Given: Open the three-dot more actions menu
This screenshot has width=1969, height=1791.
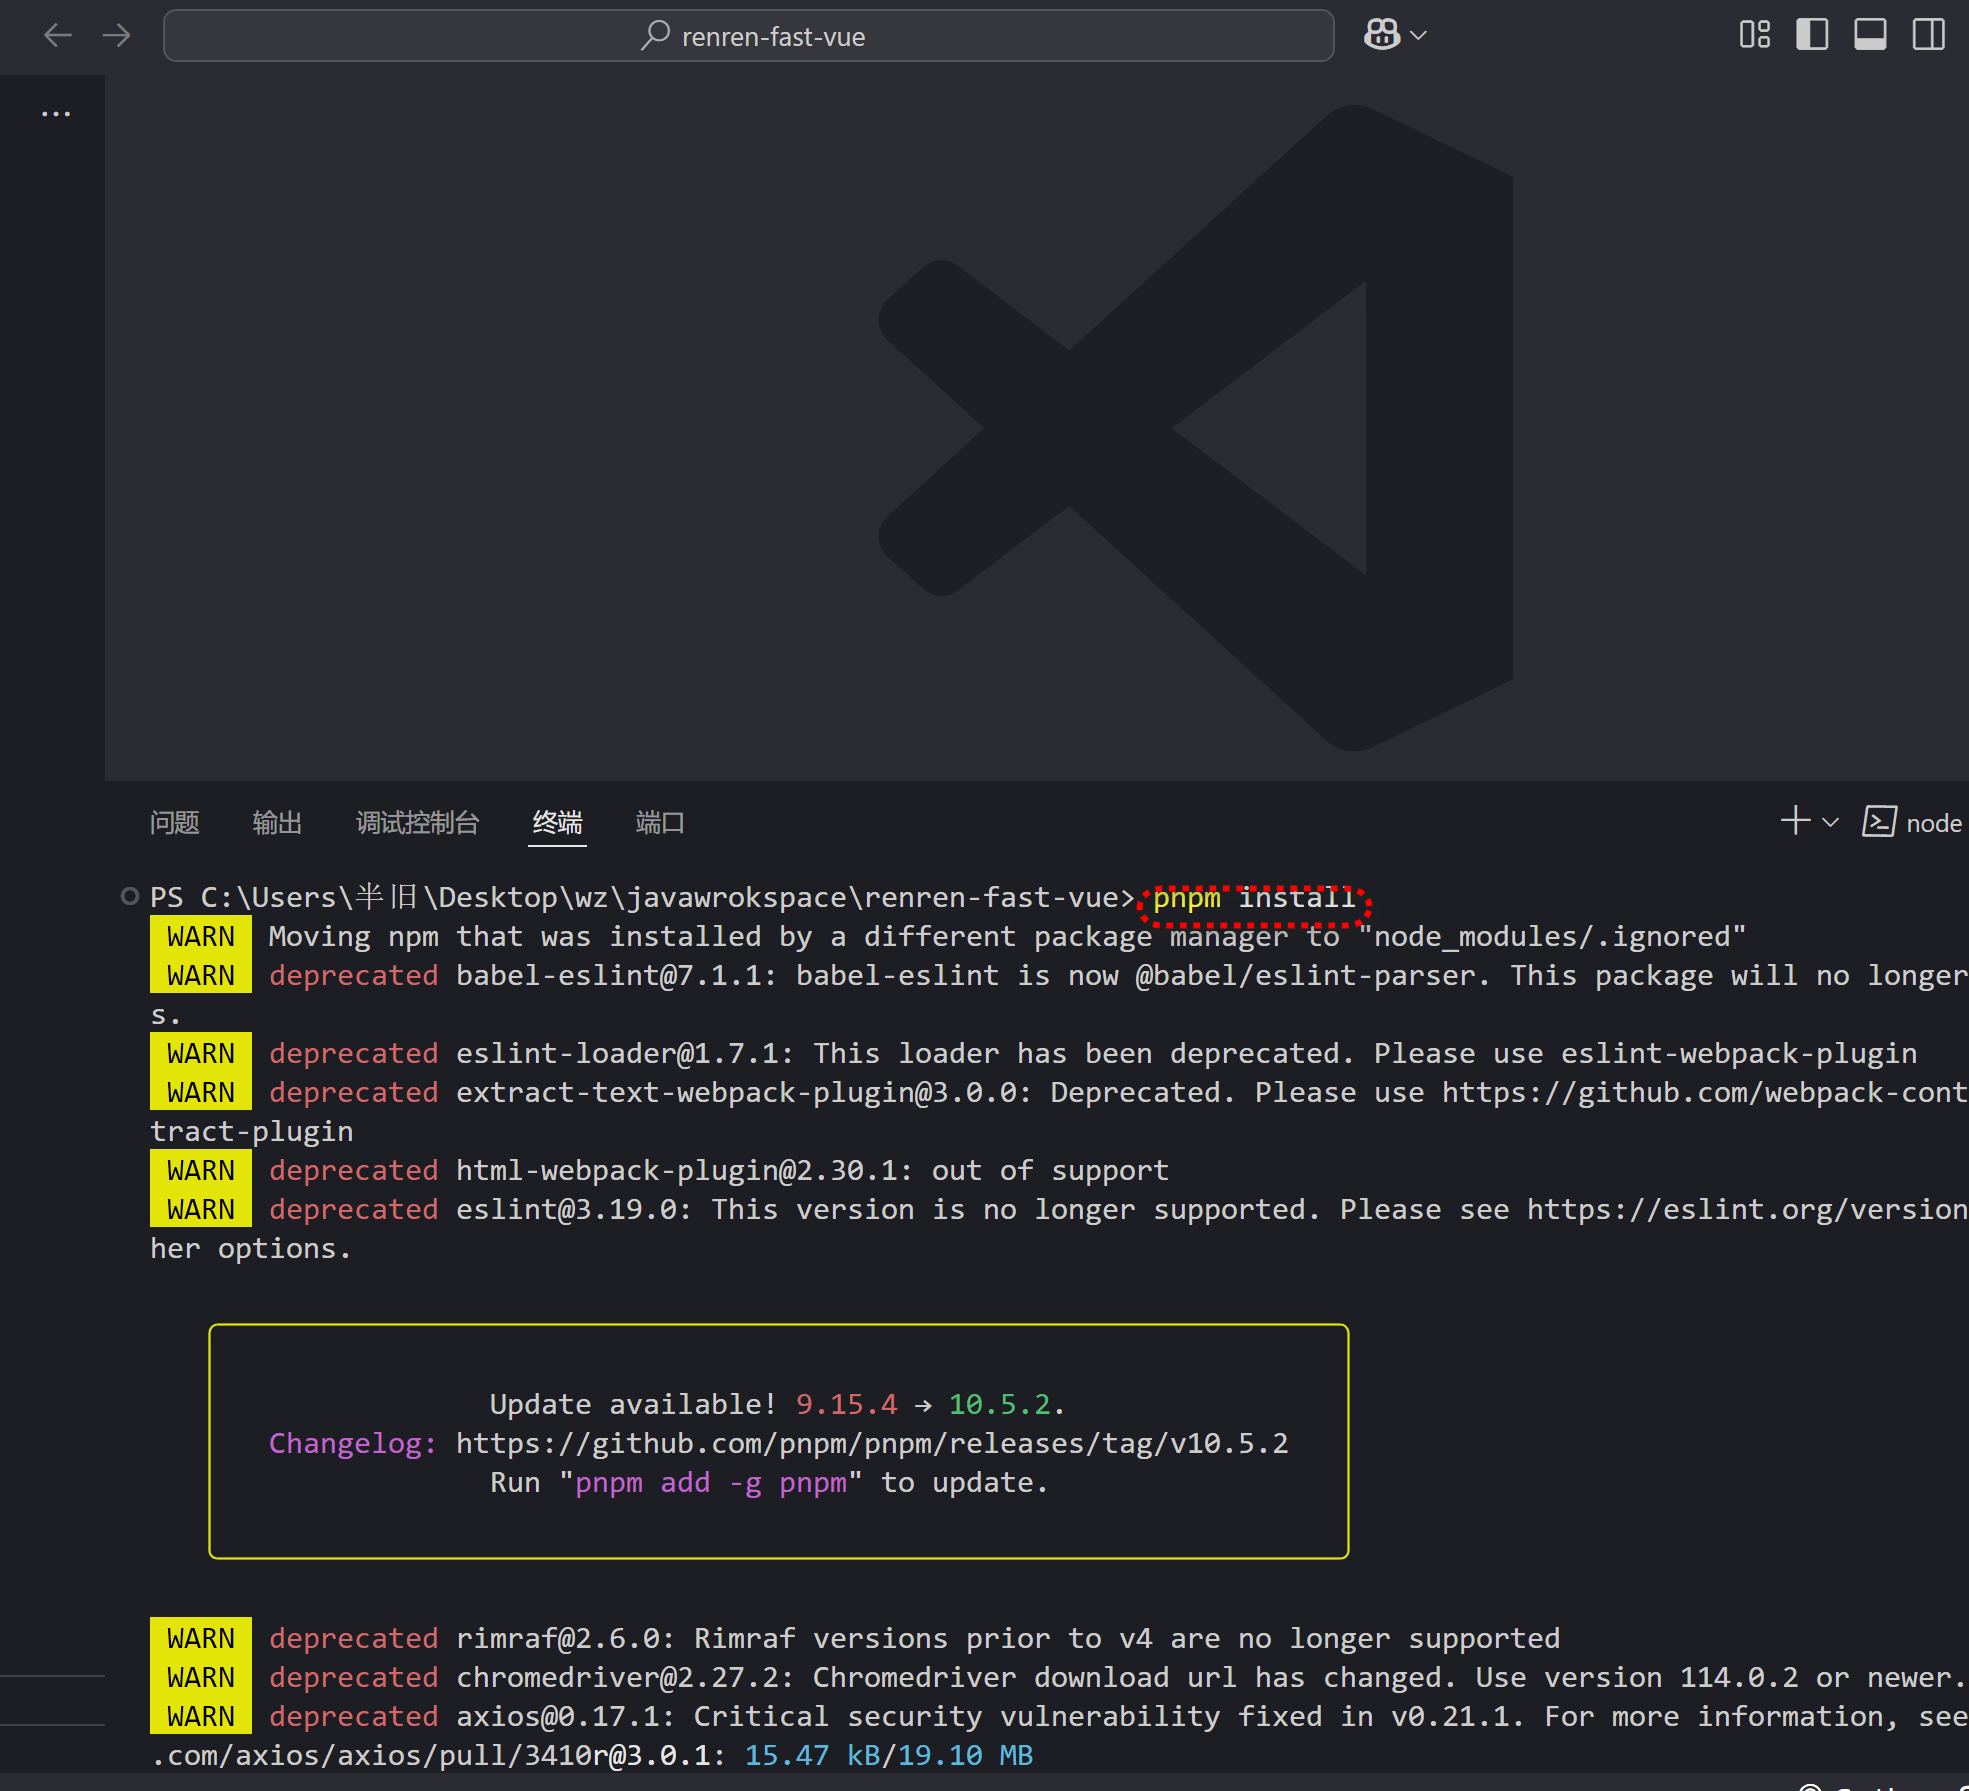Looking at the screenshot, I should 56,114.
